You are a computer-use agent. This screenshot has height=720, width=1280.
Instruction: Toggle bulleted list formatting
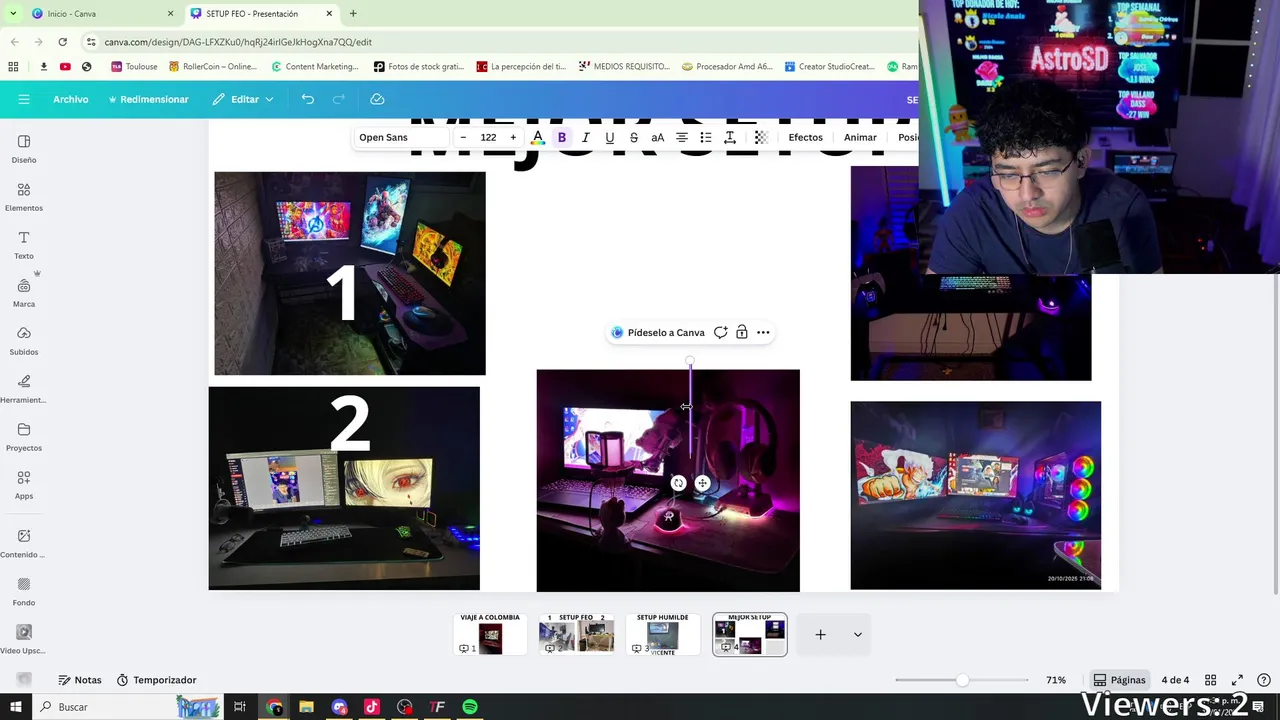[x=706, y=137]
